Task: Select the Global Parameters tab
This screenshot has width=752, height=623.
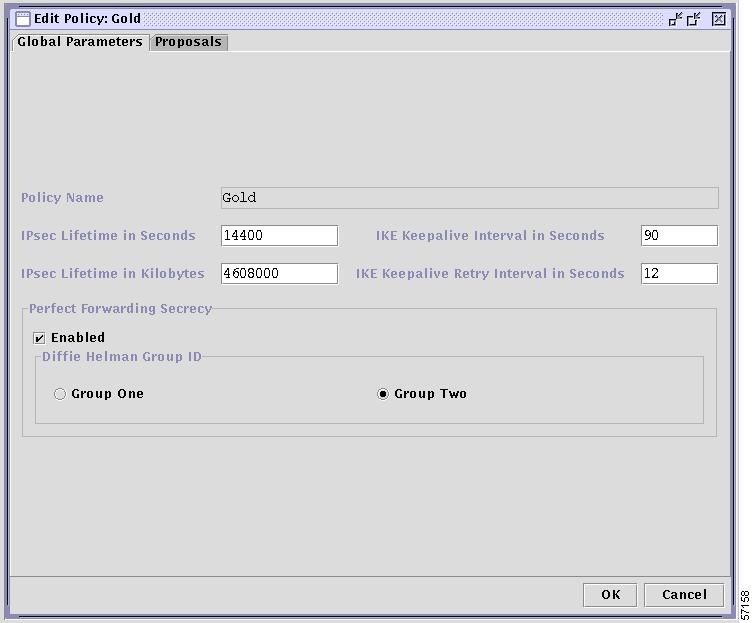Action: (x=80, y=42)
